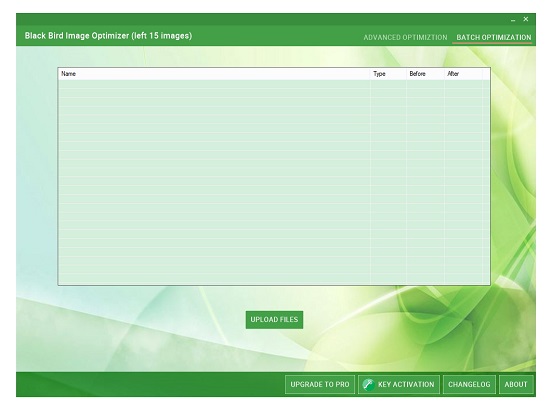Open the Upgrade to Pro page
This screenshot has width=550, height=406.
coord(320,384)
